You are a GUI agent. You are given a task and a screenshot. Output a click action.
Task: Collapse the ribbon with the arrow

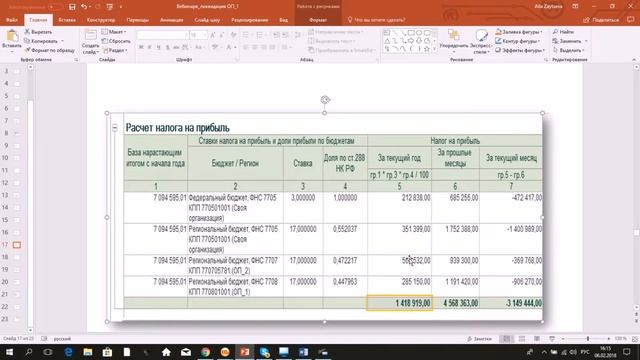(x=634, y=60)
